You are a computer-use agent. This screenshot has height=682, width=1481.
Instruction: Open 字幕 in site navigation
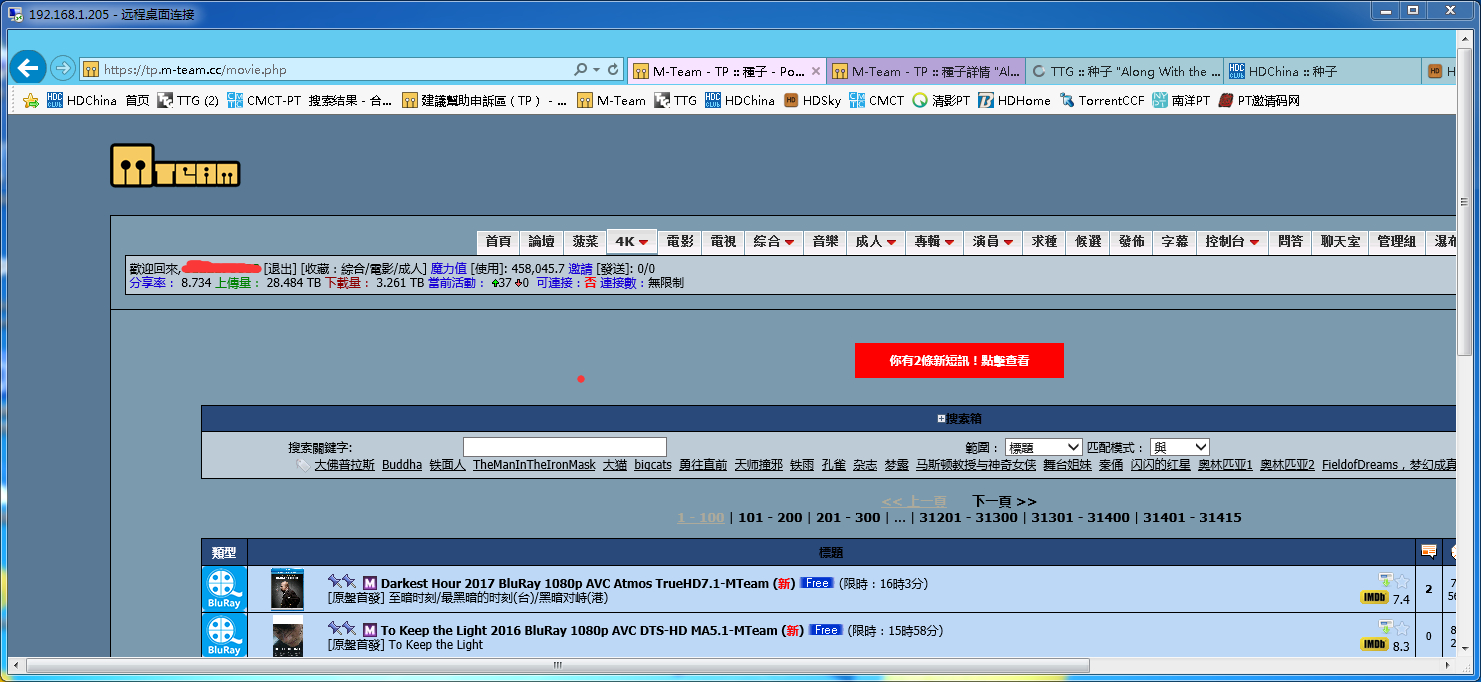pos(1174,241)
